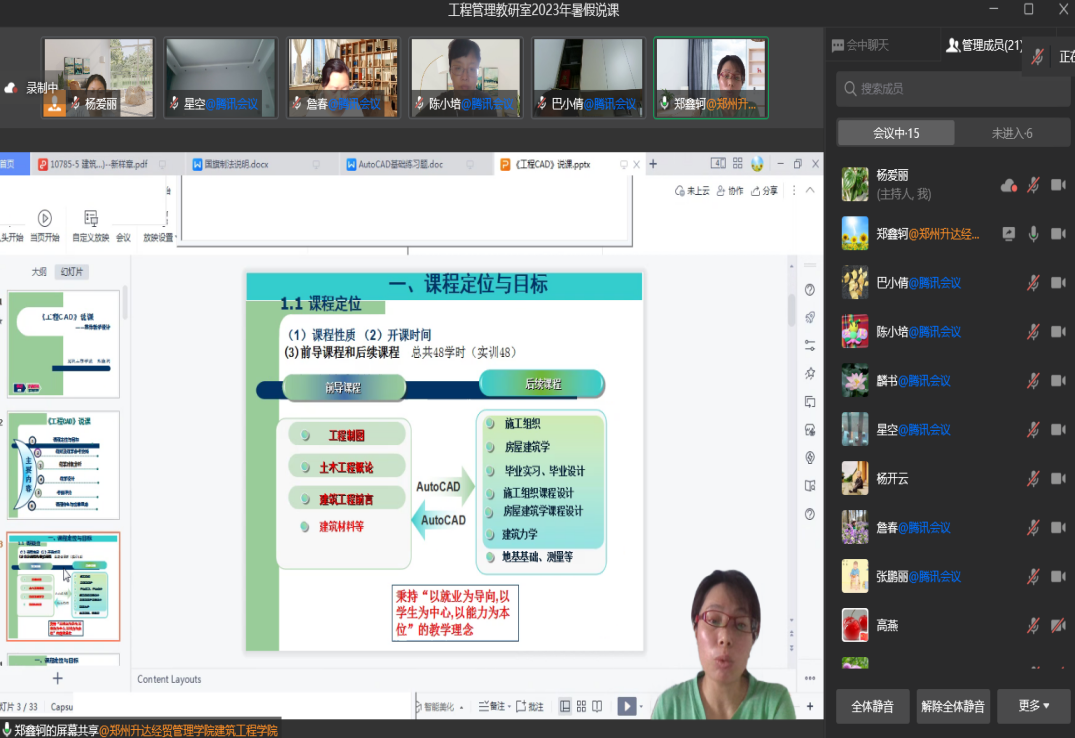The image size is (1075, 738).
Task: Switch to the 会中聊天 chat tab
Action: click(x=859, y=45)
